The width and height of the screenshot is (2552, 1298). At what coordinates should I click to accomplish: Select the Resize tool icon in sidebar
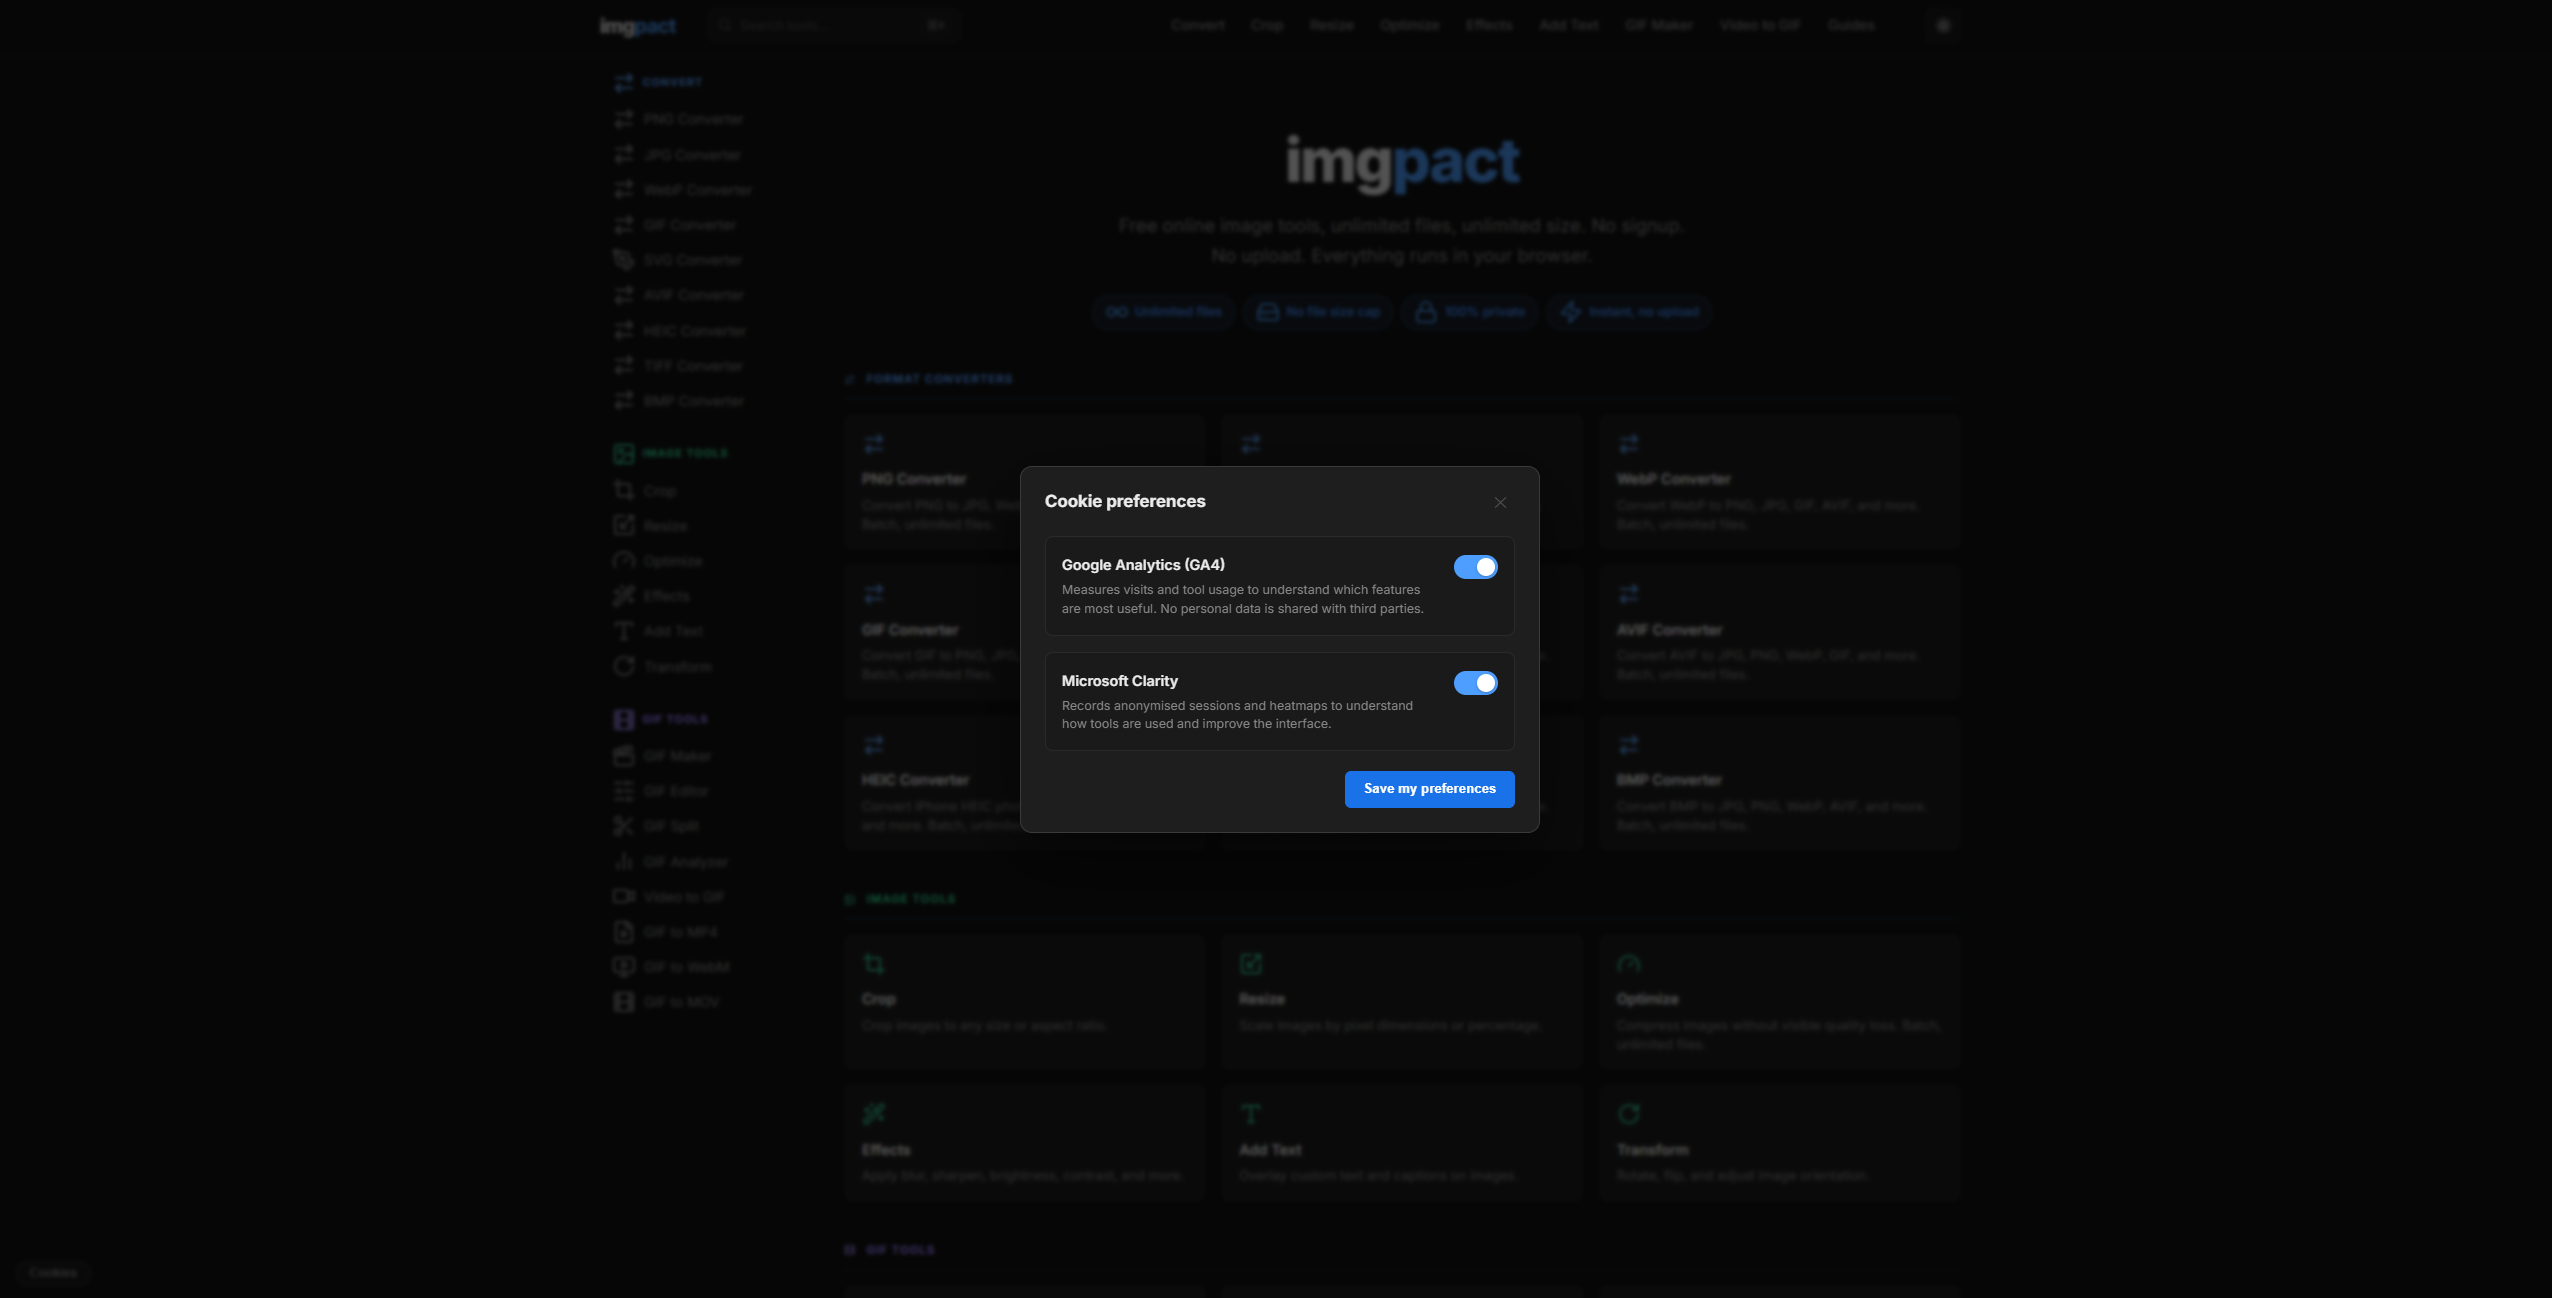tap(624, 525)
